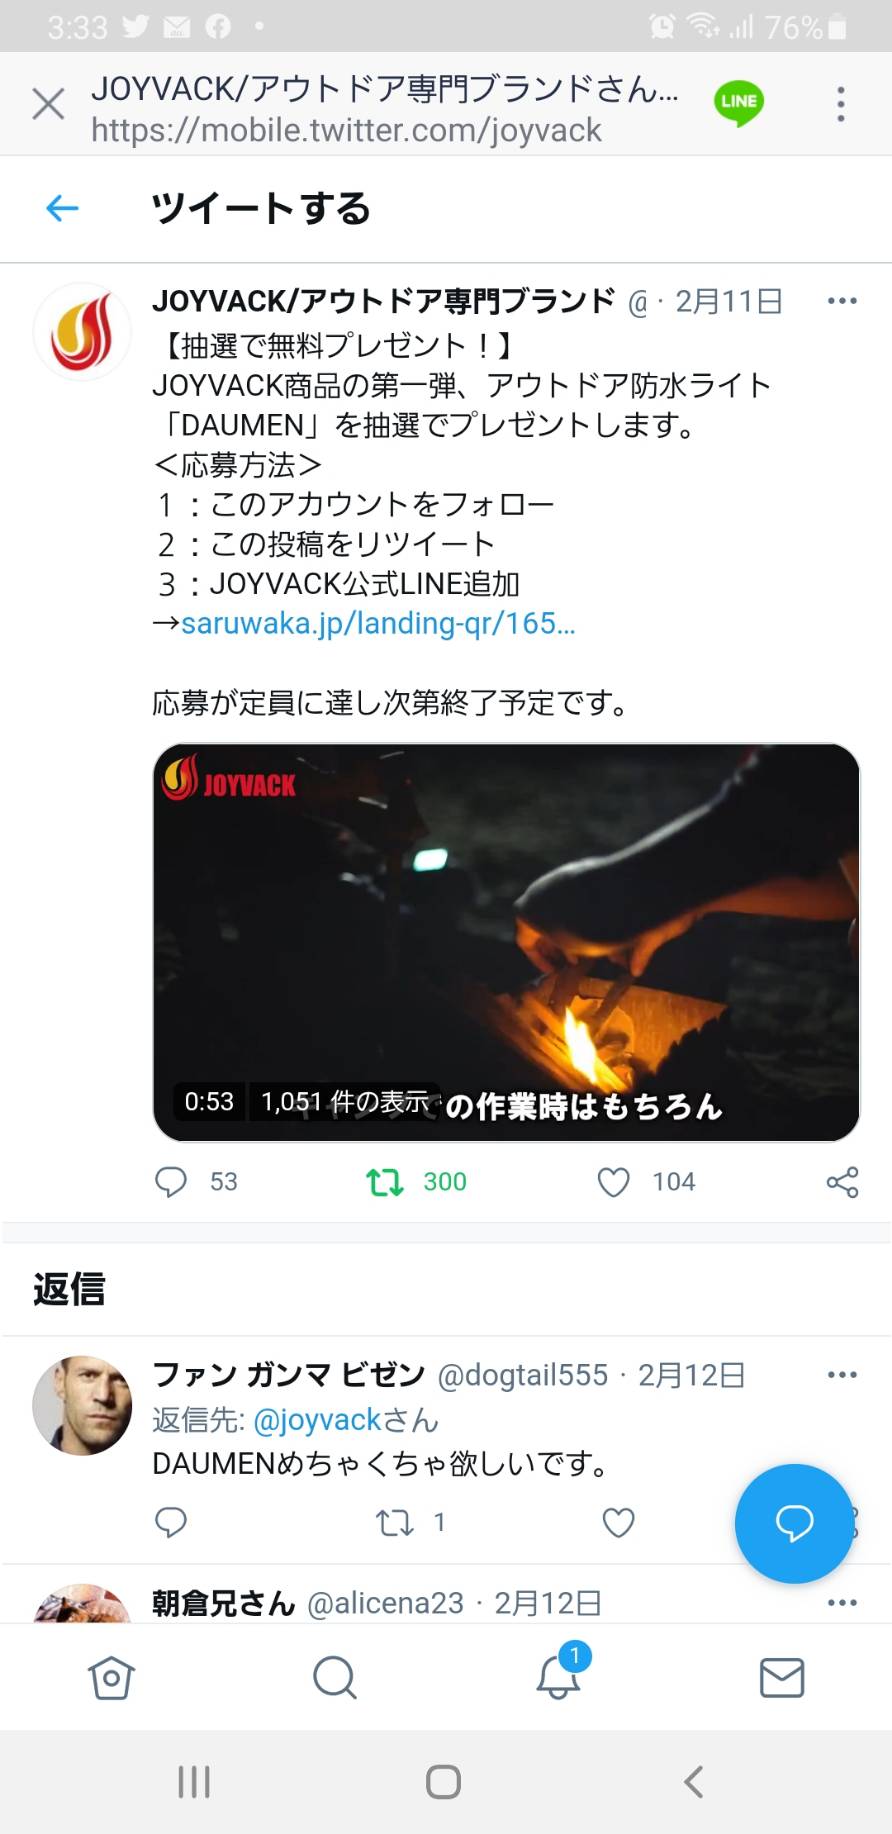Open the @joyvack mention link
This screenshot has width=892, height=1834.
point(317,1420)
